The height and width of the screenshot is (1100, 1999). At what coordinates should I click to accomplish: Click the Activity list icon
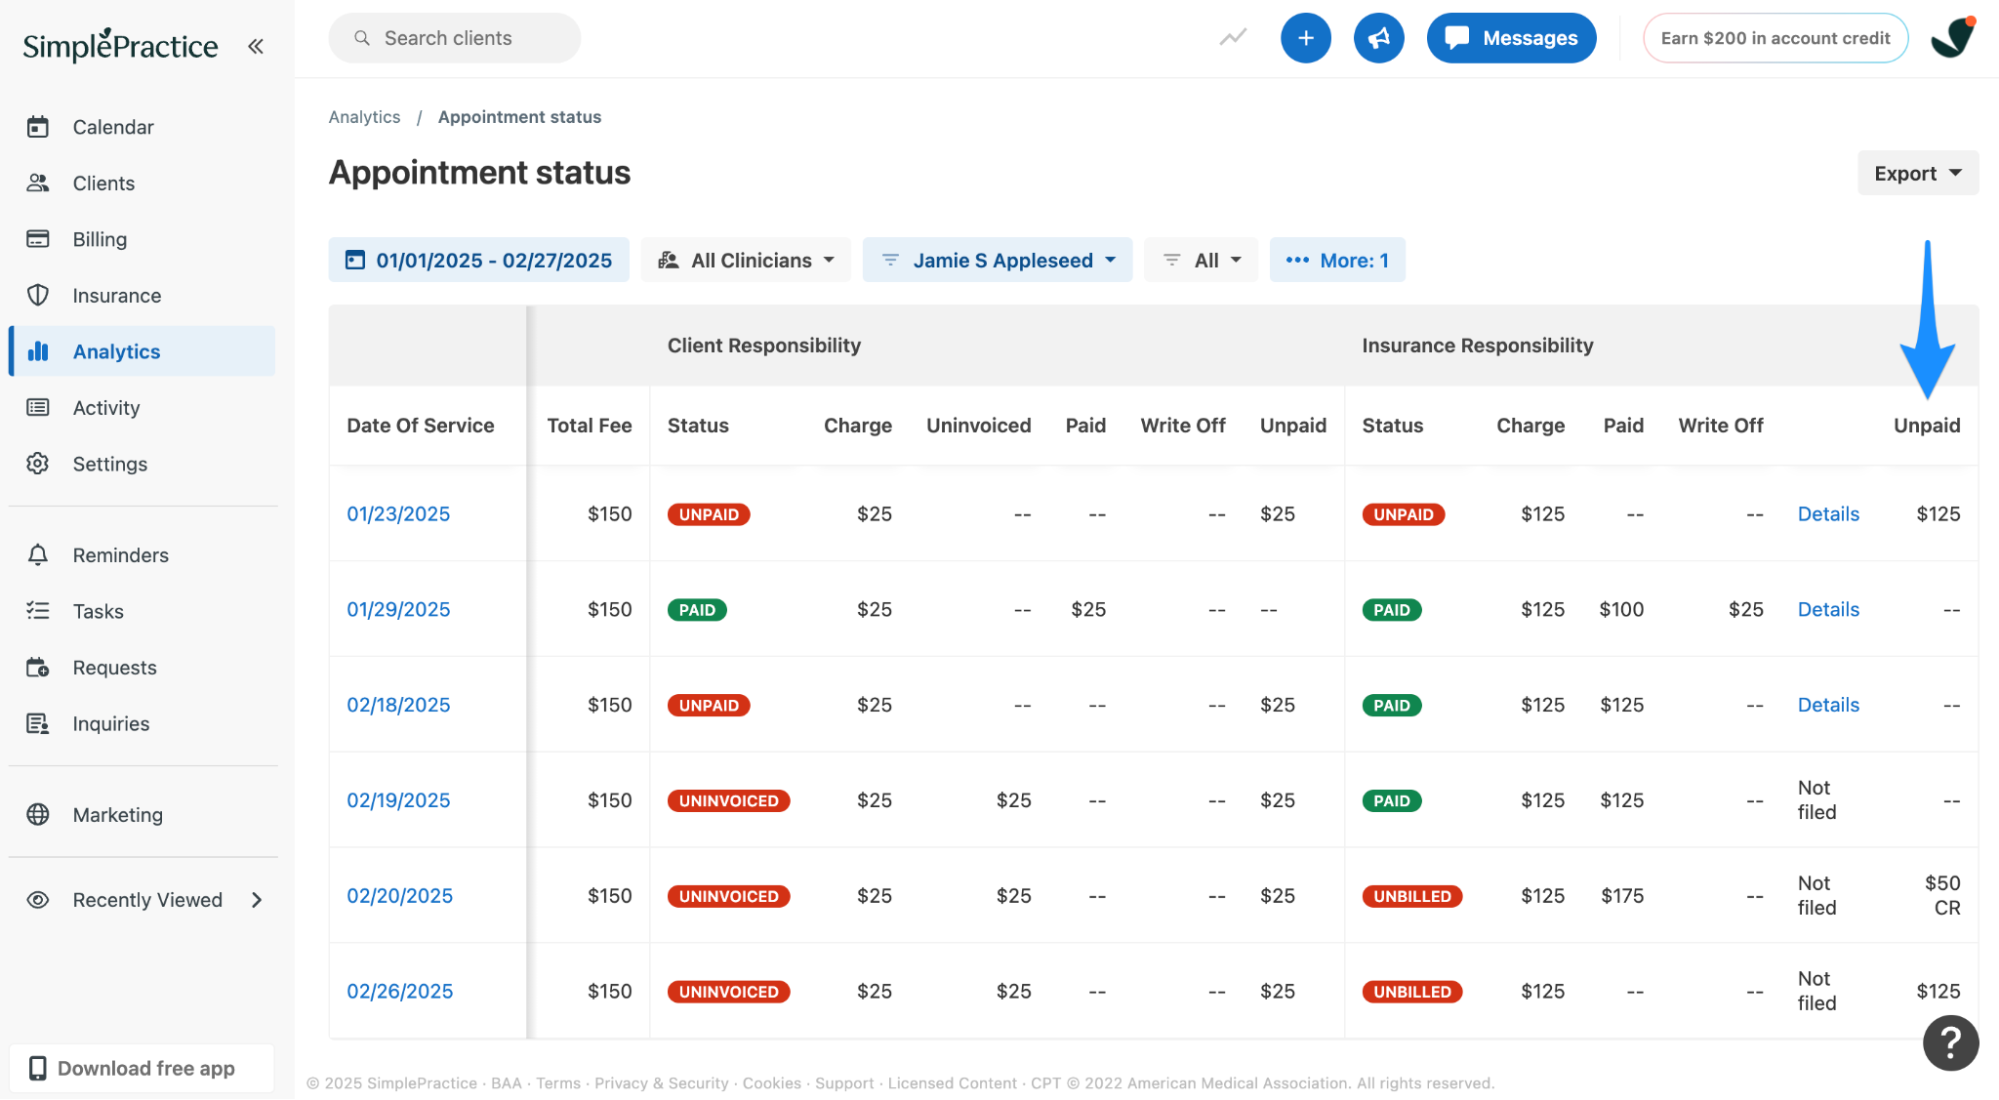pos(38,407)
